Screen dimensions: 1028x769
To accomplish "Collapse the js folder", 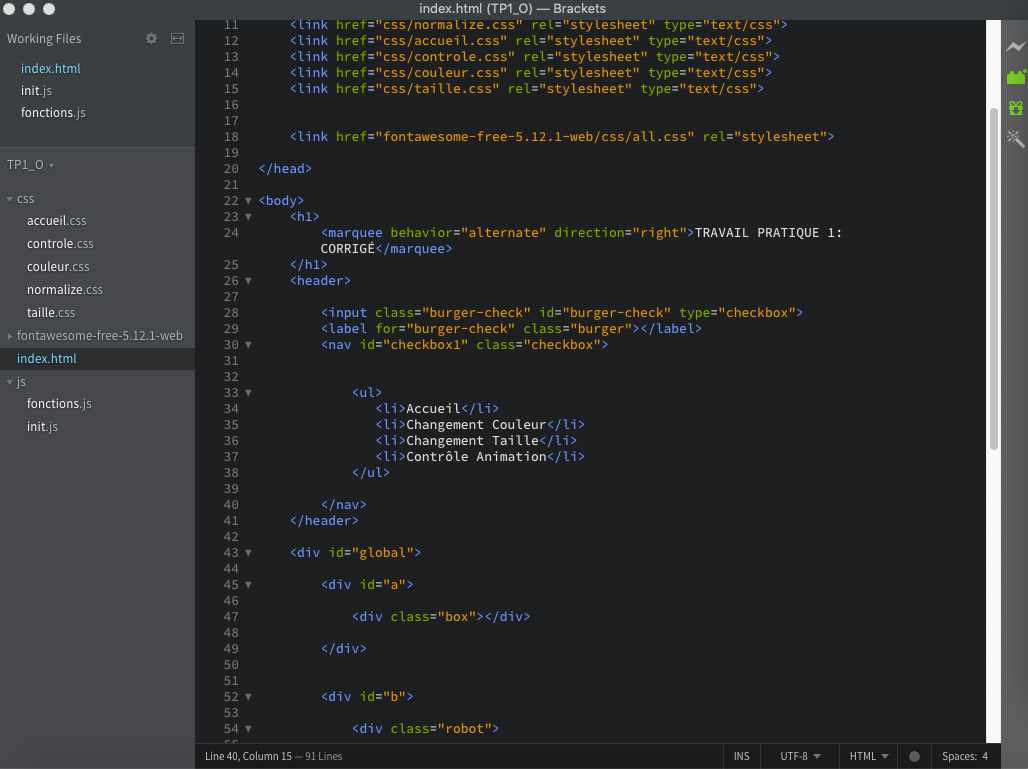I will tap(9, 382).
